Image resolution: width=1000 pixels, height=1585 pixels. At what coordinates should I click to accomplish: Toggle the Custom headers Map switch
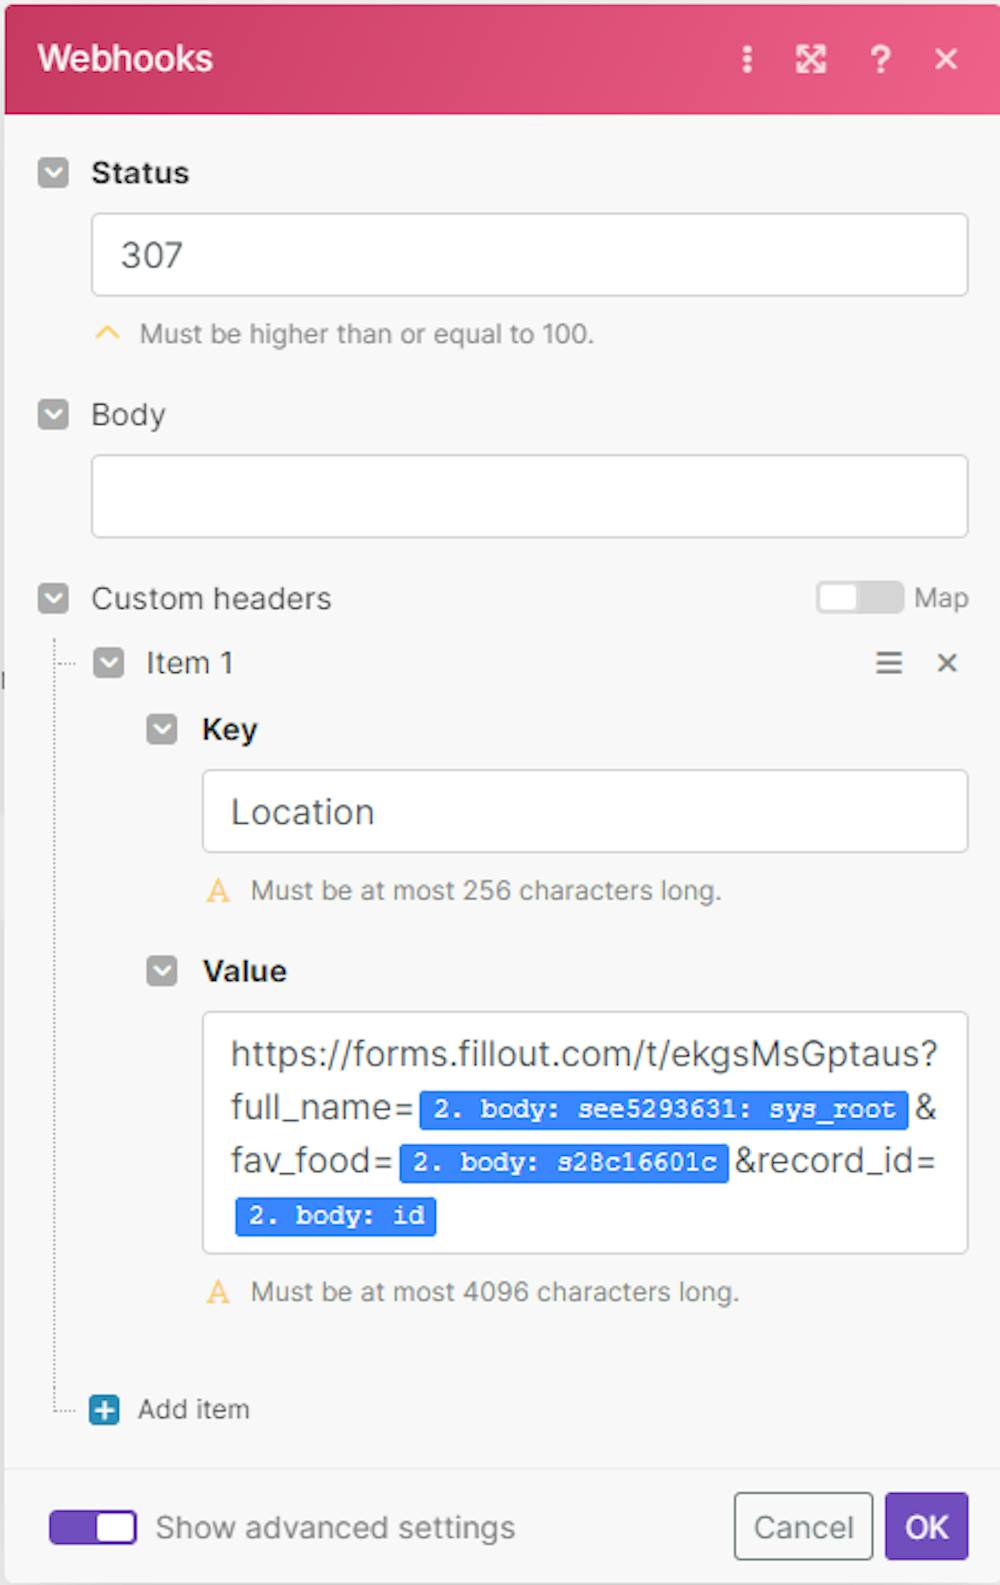pyautogui.click(x=859, y=598)
